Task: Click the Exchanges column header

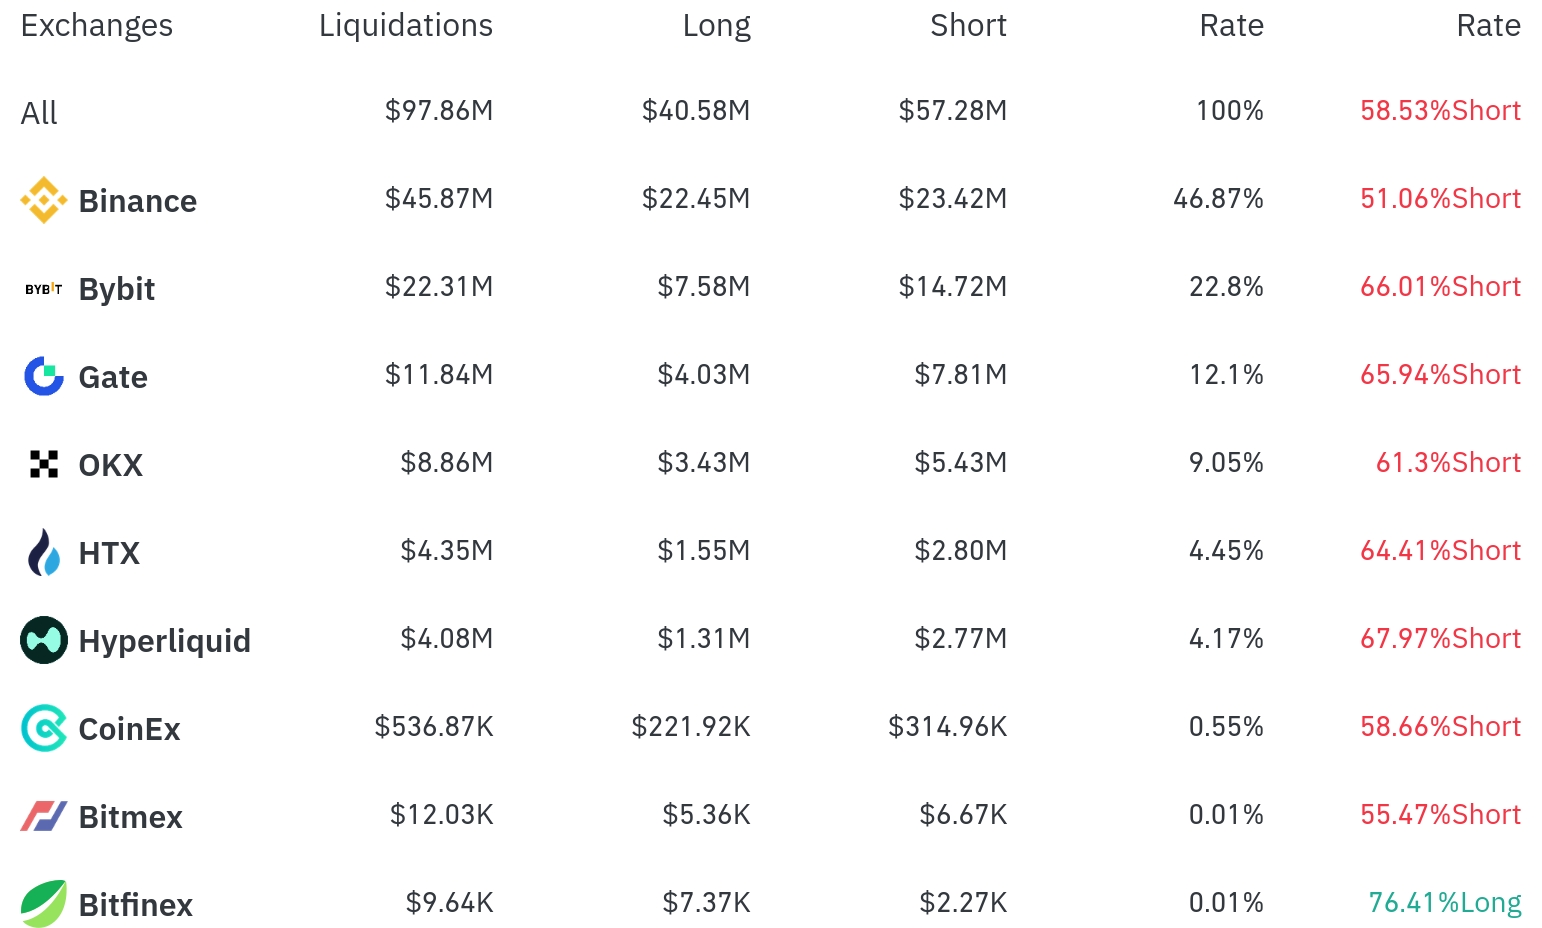Action: point(97,25)
